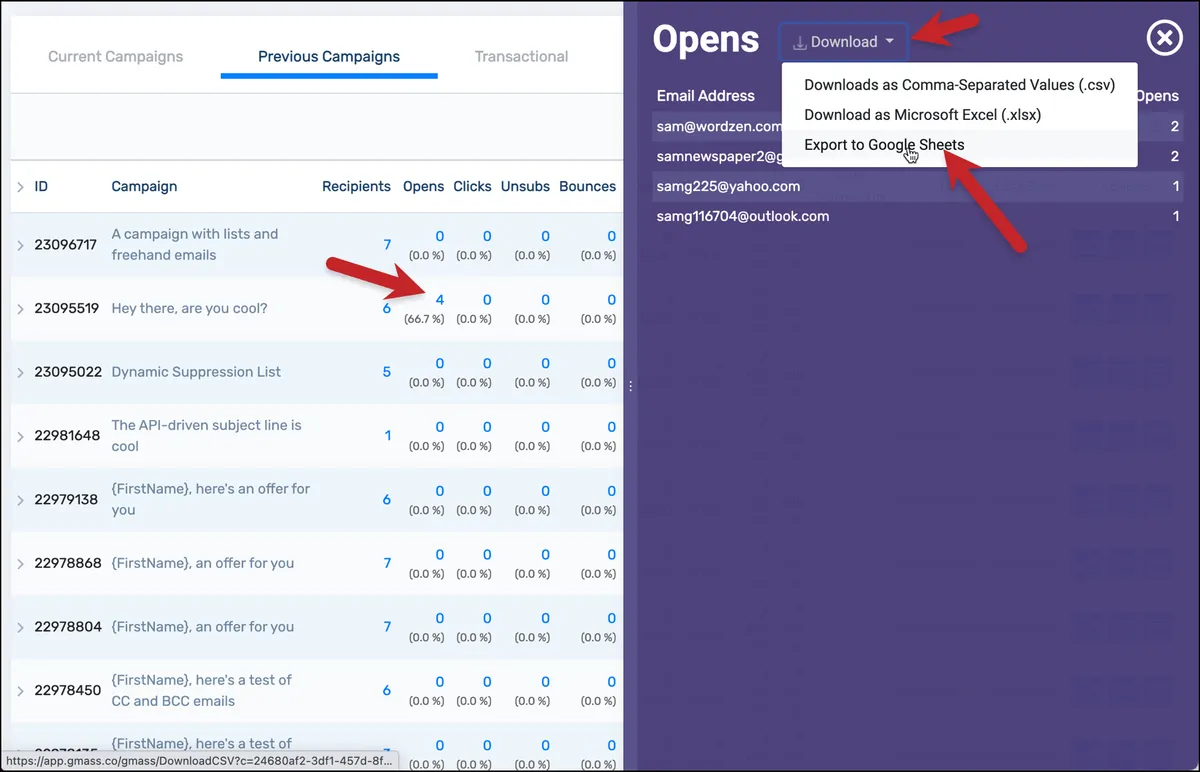The image size is (1200, 772).
Task: Select samnewspaper2 email row
Action: tap(918, 157)
